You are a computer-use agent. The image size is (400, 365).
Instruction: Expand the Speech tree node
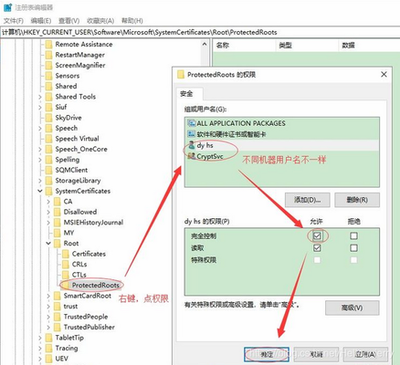pyautogui.click(x=40, y=128)
